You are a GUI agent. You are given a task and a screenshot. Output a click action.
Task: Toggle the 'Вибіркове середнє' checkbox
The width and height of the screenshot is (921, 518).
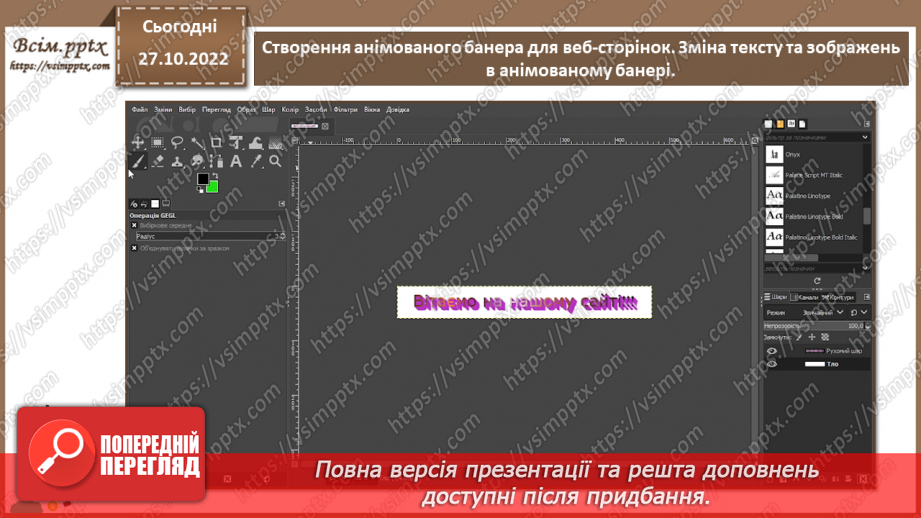pyautogui.click(x=135, y=225)
